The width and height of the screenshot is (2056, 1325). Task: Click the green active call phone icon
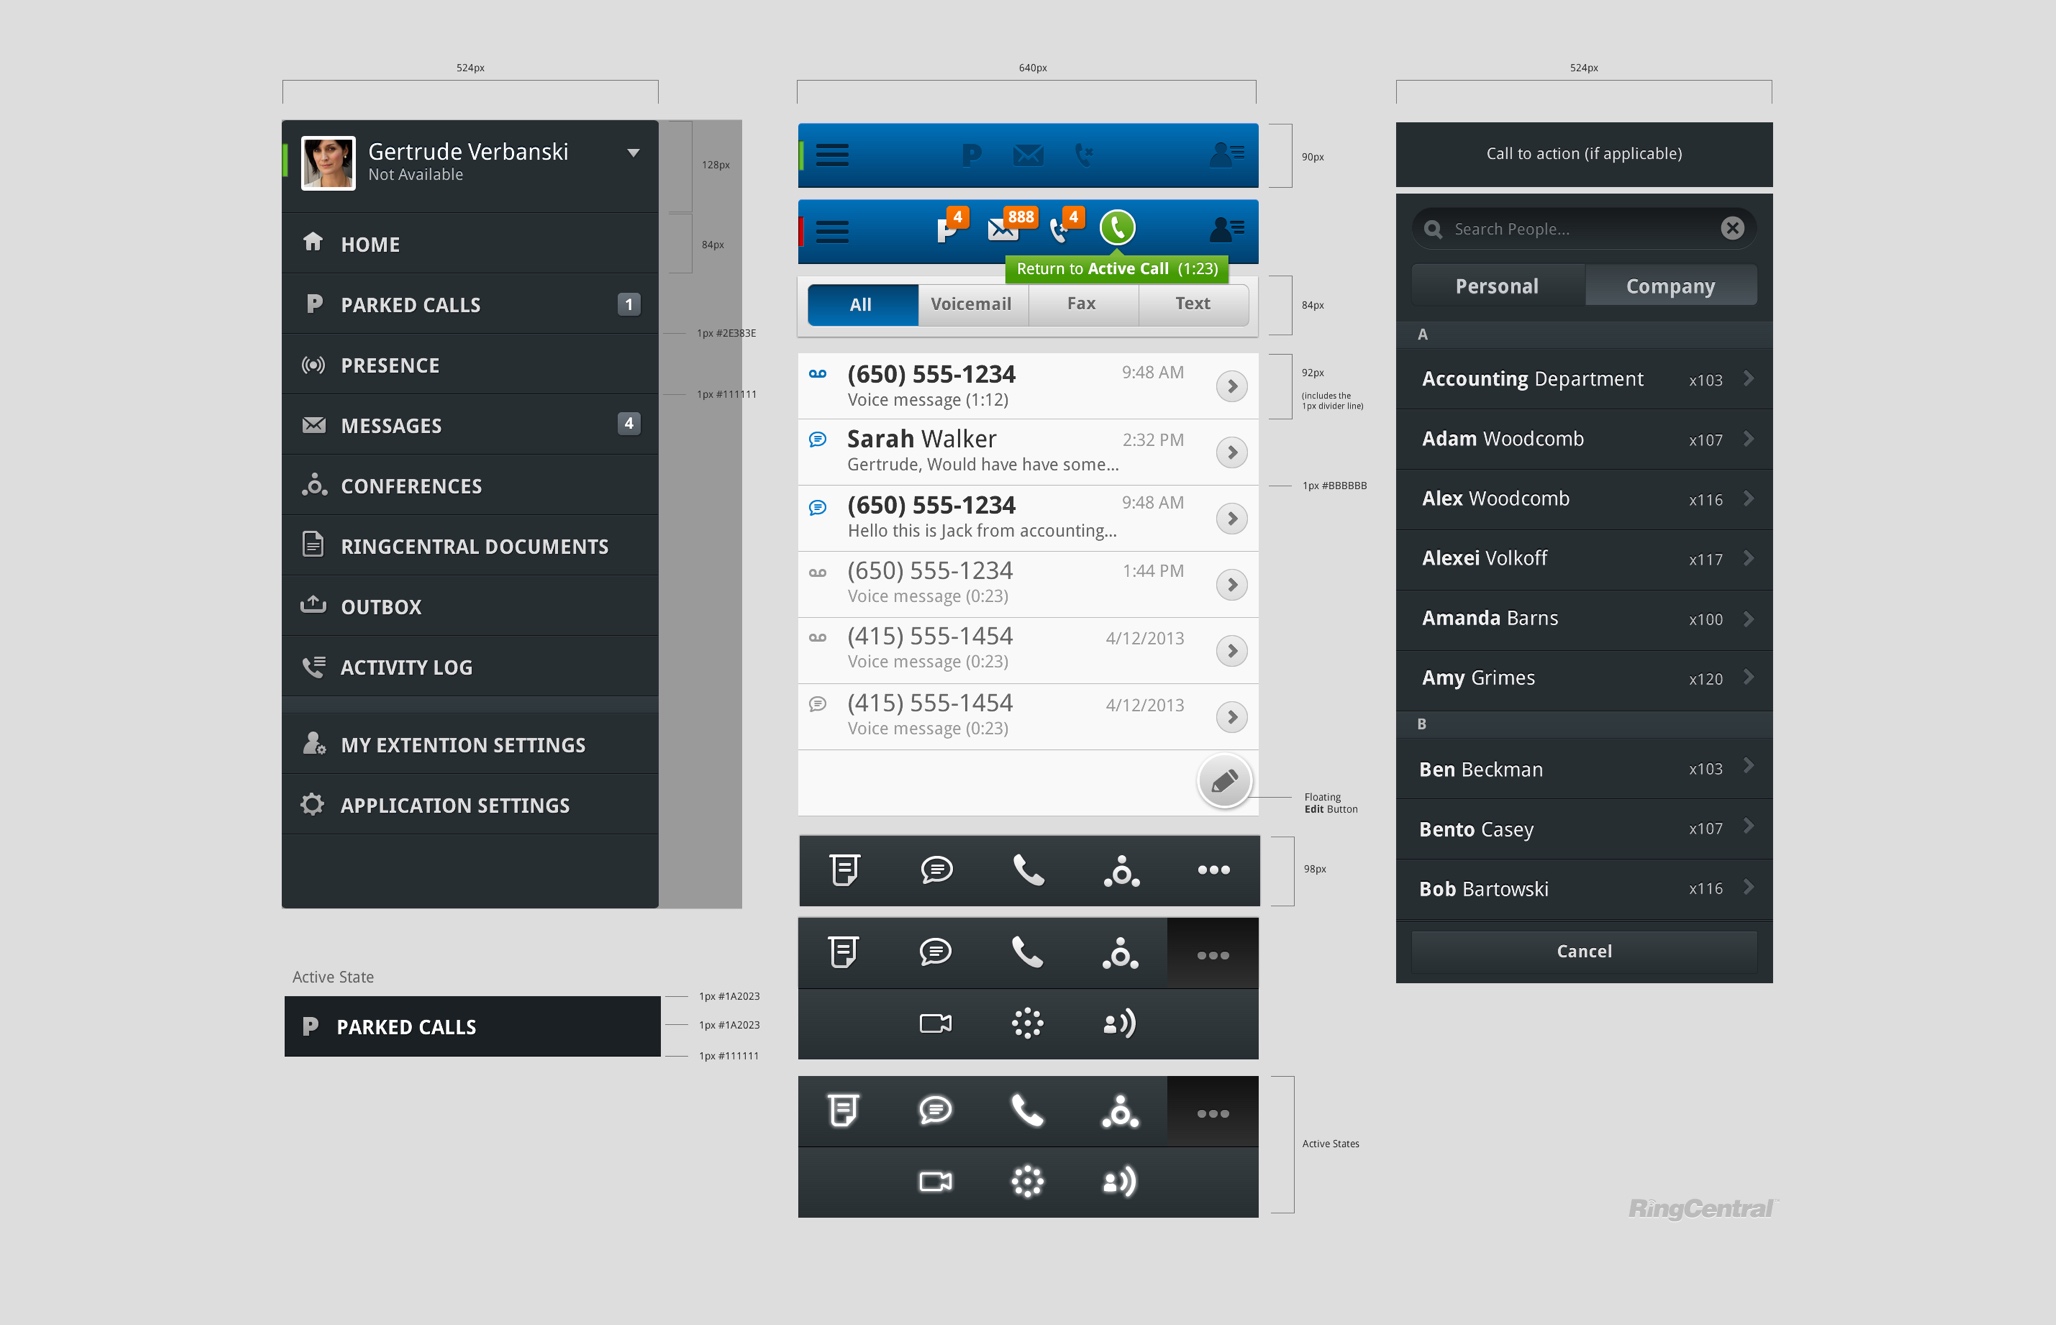pos(1117,228)
